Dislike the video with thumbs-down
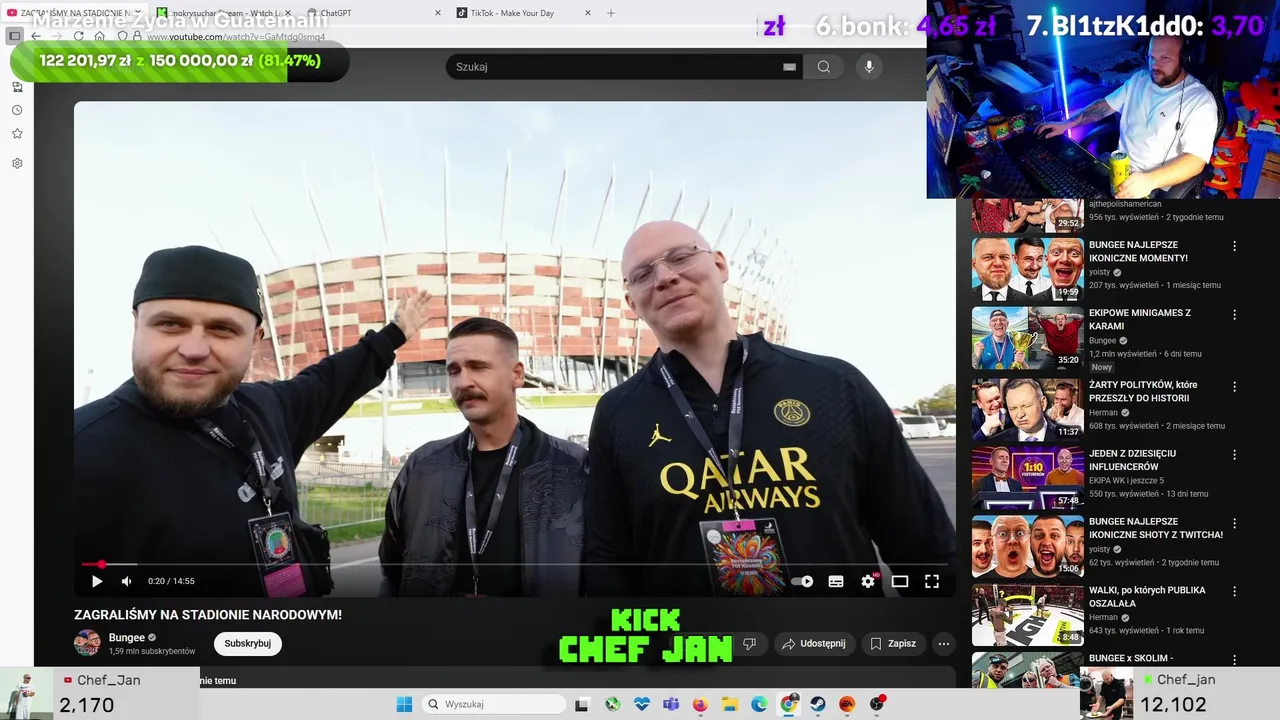 [749, 643]
